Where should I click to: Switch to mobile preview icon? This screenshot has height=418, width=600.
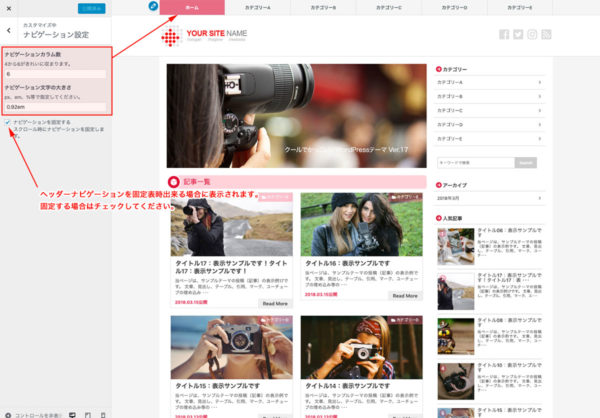(x=103, y=415)
